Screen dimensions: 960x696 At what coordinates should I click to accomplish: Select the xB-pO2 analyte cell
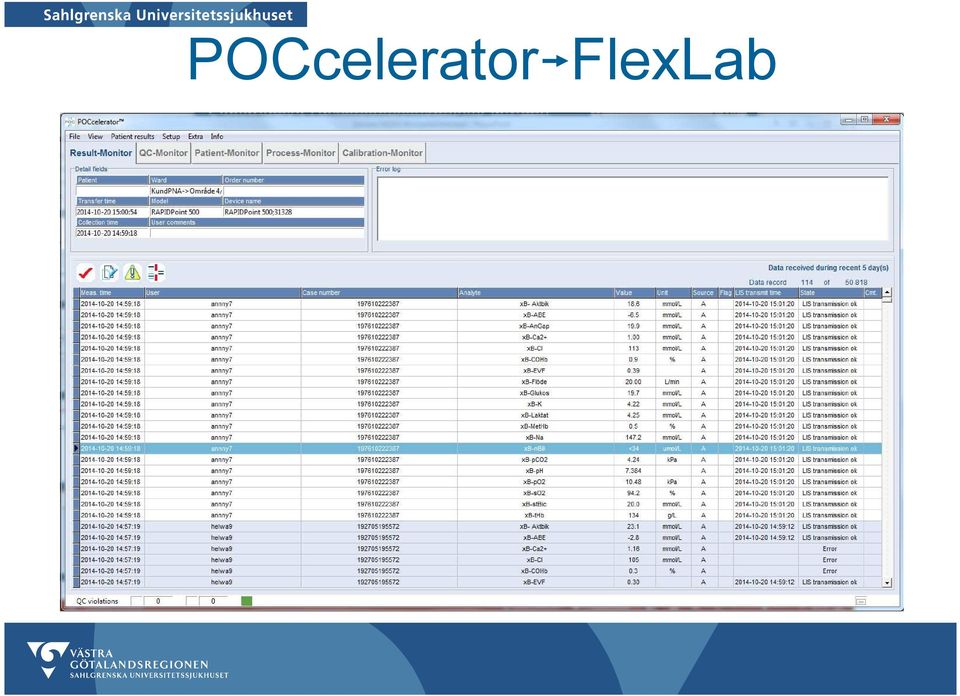tap(535, 482)
